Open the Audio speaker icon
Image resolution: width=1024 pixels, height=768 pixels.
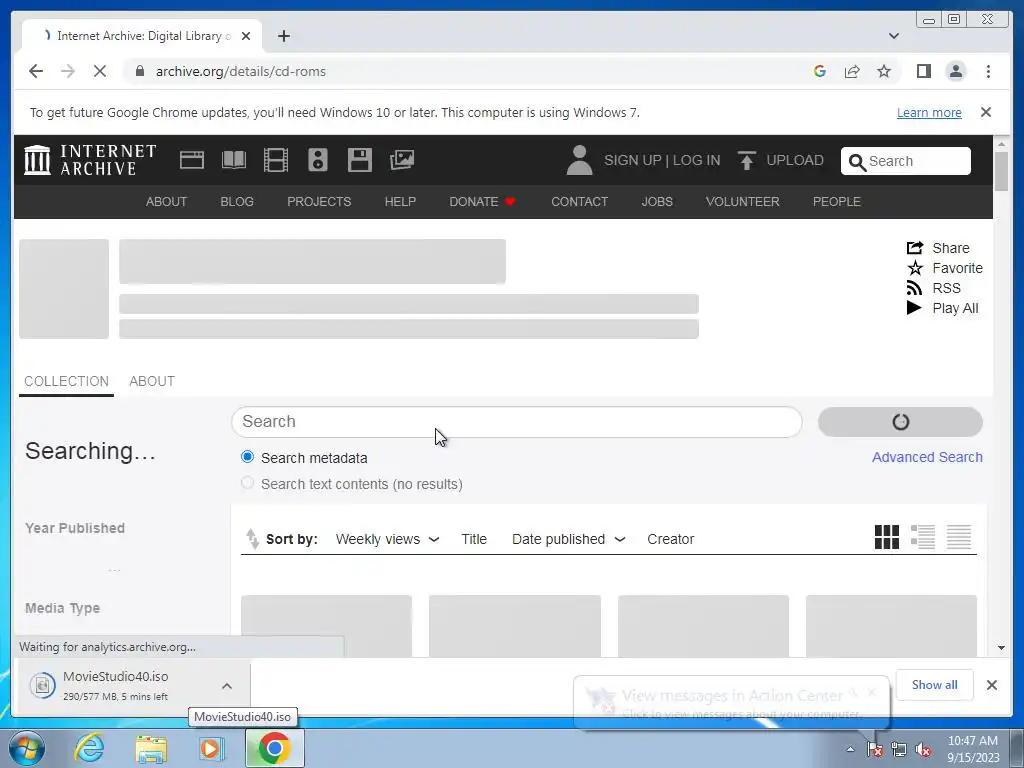(318, 160)
